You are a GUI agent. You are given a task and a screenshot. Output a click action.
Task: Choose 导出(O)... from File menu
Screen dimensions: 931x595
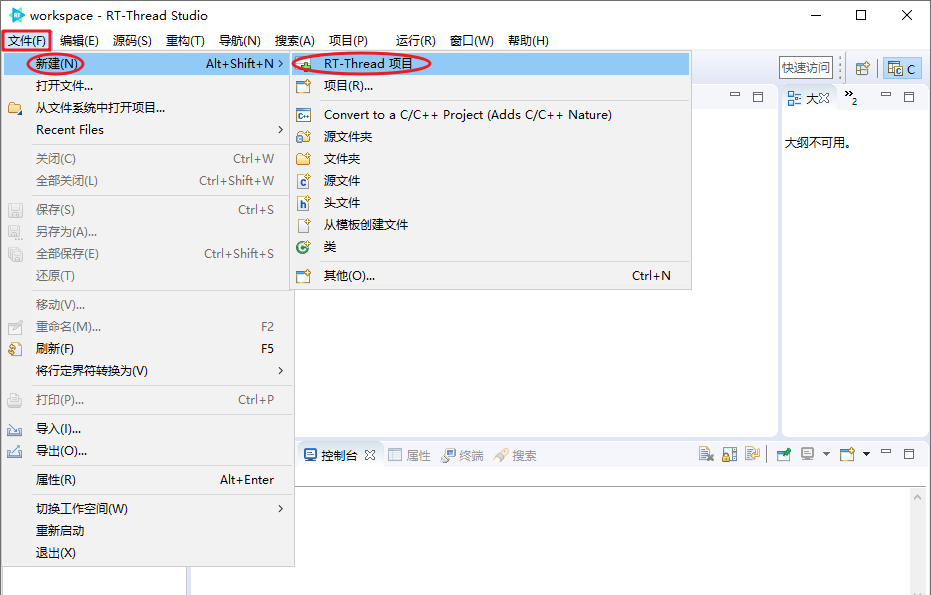coord(147,451)
